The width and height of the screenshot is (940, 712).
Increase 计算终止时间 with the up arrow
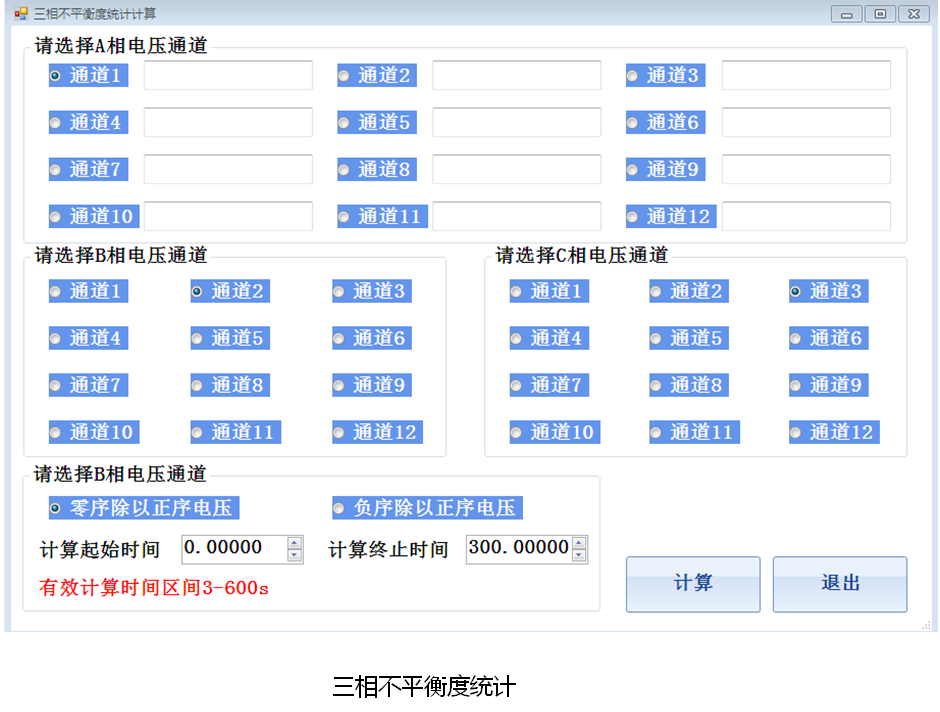coord(580,543)
